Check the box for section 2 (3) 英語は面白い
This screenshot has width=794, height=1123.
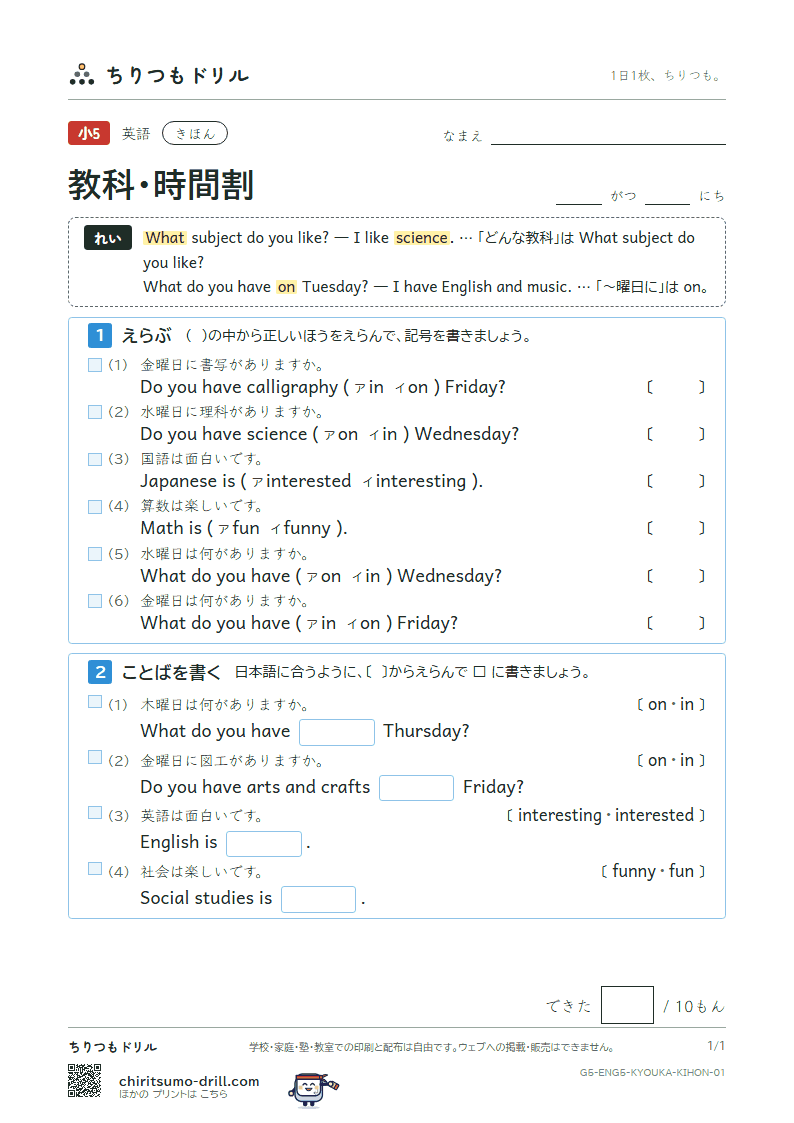[95, 812]
